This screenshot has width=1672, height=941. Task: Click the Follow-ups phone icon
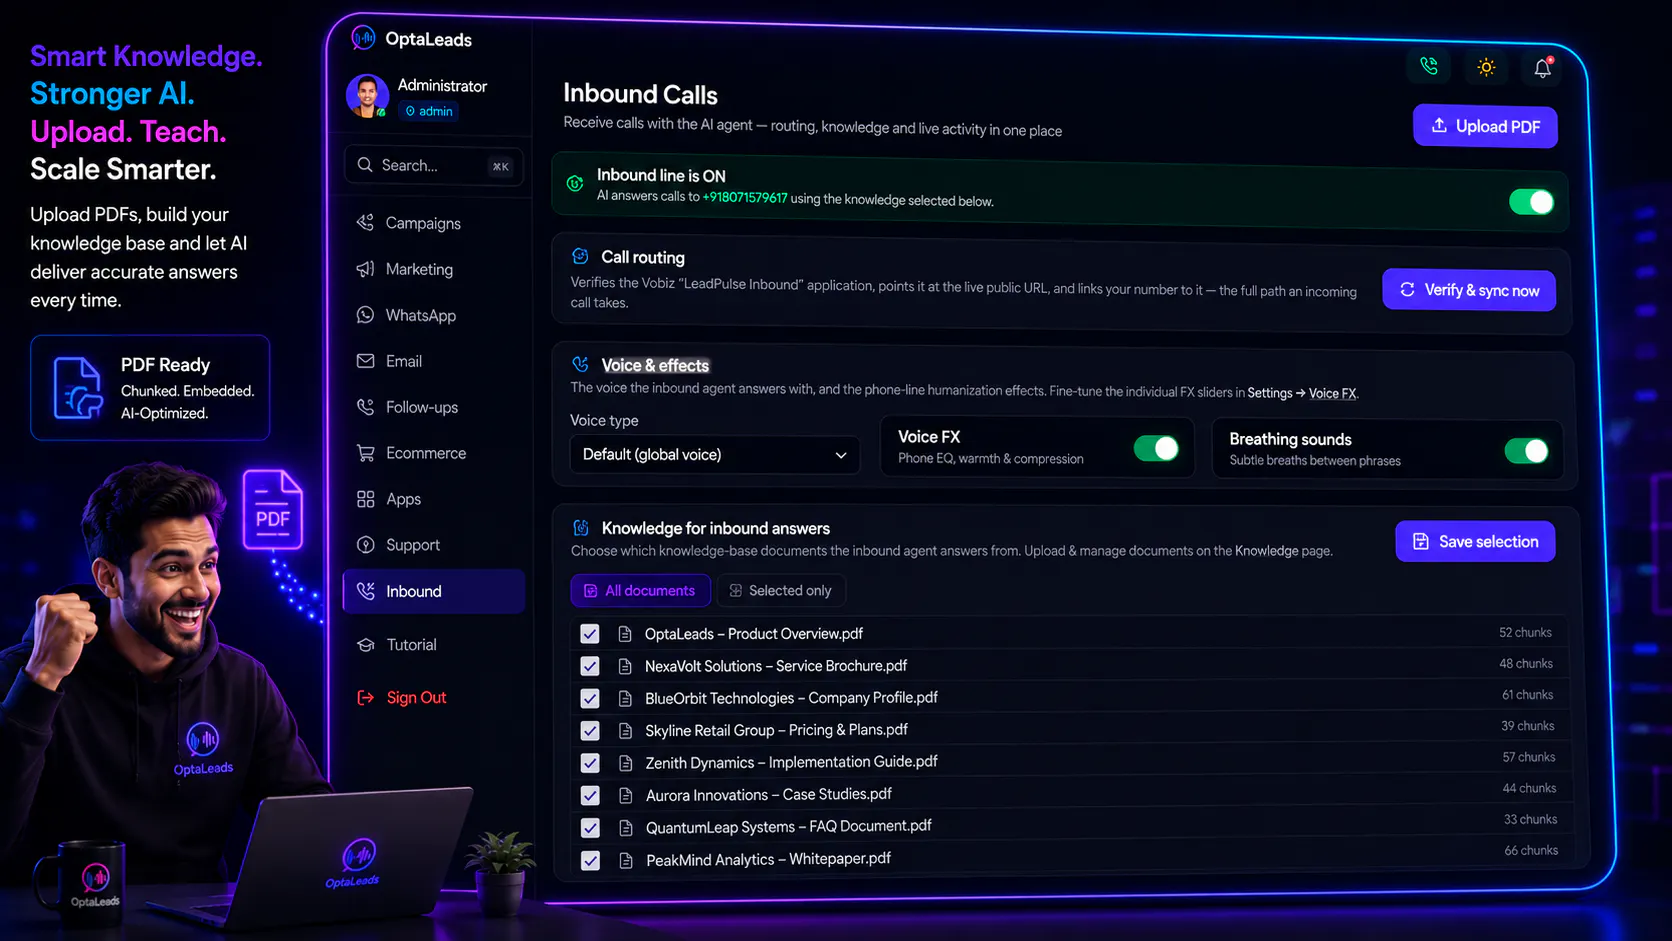365,406
